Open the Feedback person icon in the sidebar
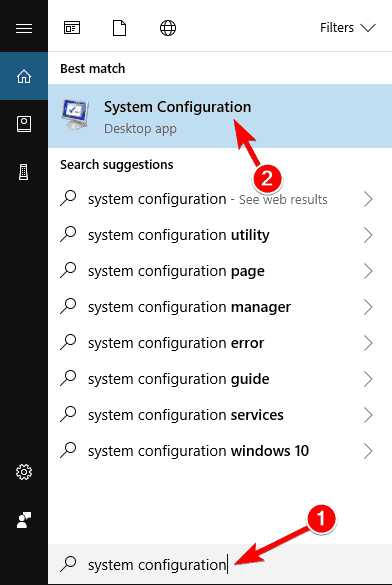 pos(24,520)
